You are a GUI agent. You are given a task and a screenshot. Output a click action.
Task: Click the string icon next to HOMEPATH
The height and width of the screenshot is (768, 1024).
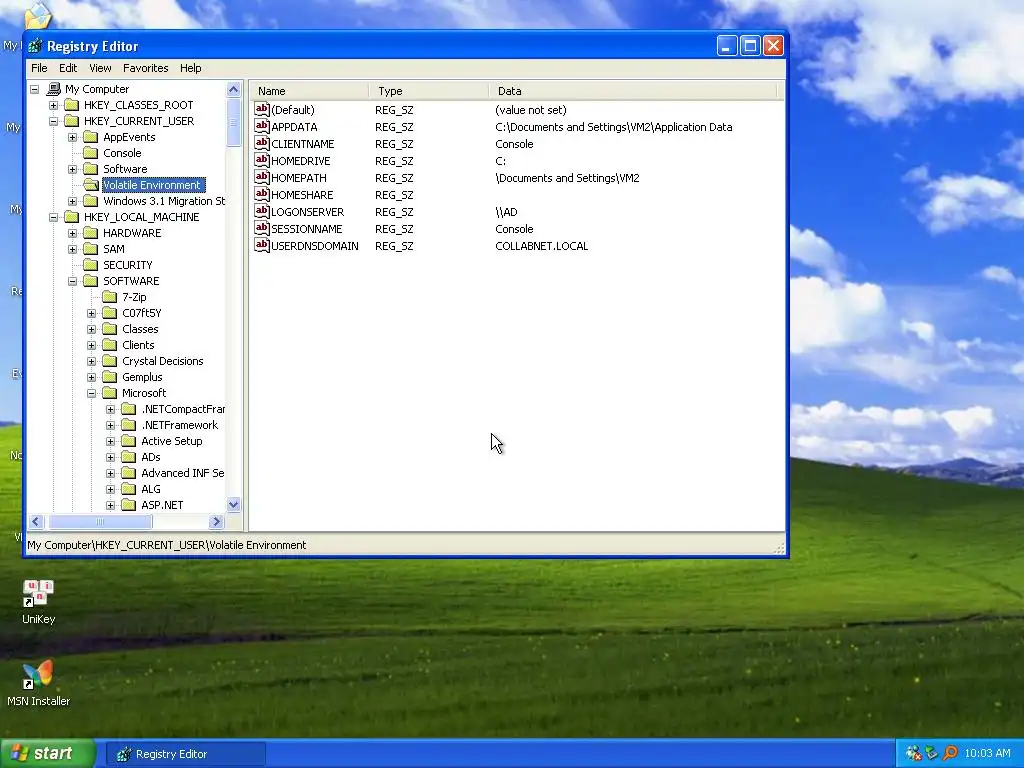(262, 177)
